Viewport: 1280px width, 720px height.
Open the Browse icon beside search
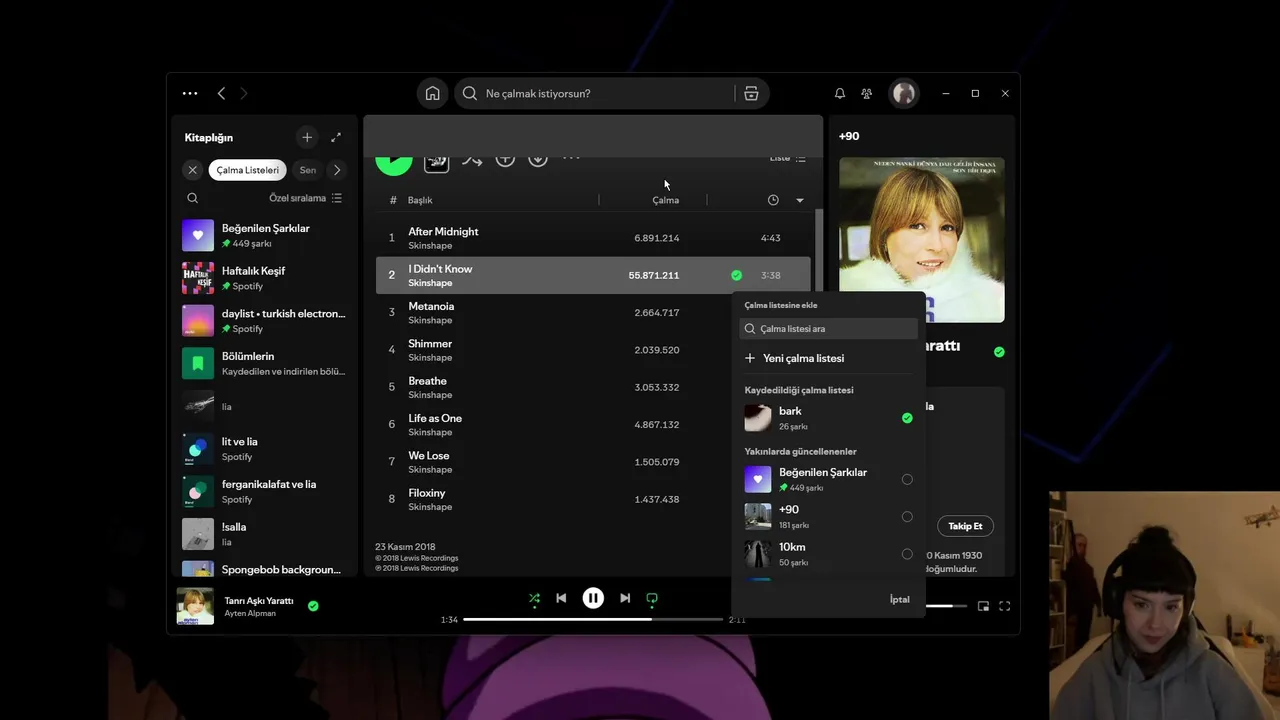(x=751, y=93)
